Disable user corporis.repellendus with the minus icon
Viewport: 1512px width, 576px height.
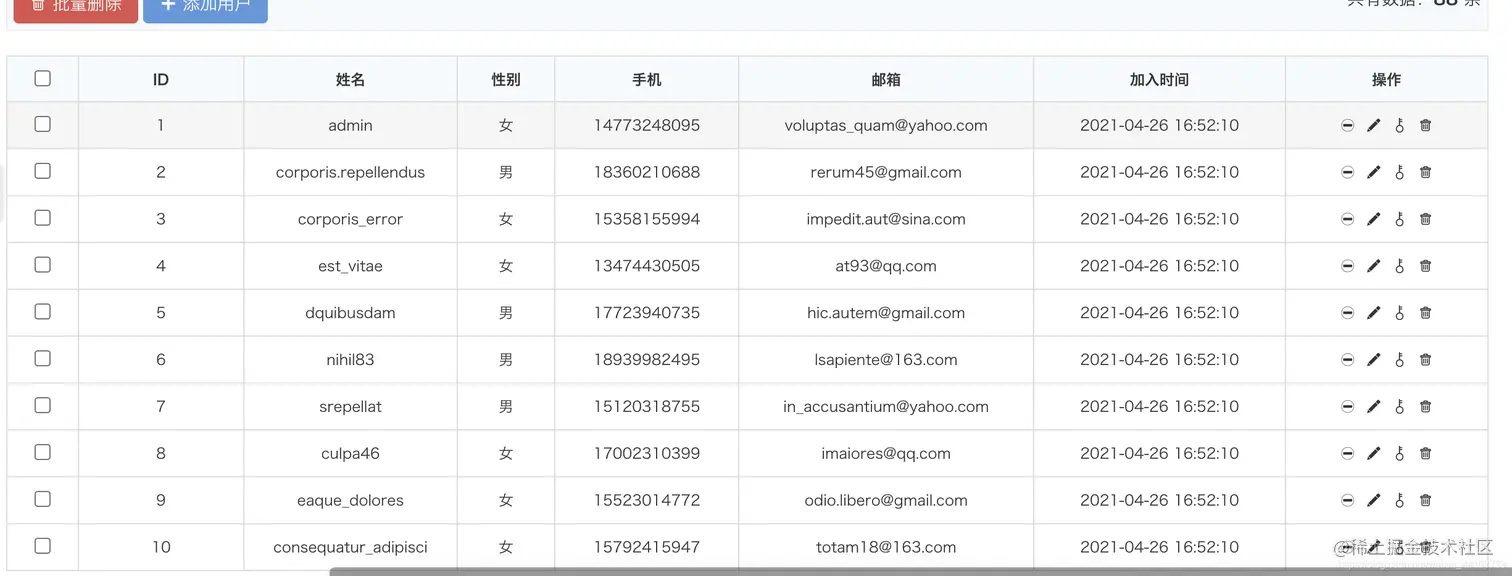[1347, 173]
